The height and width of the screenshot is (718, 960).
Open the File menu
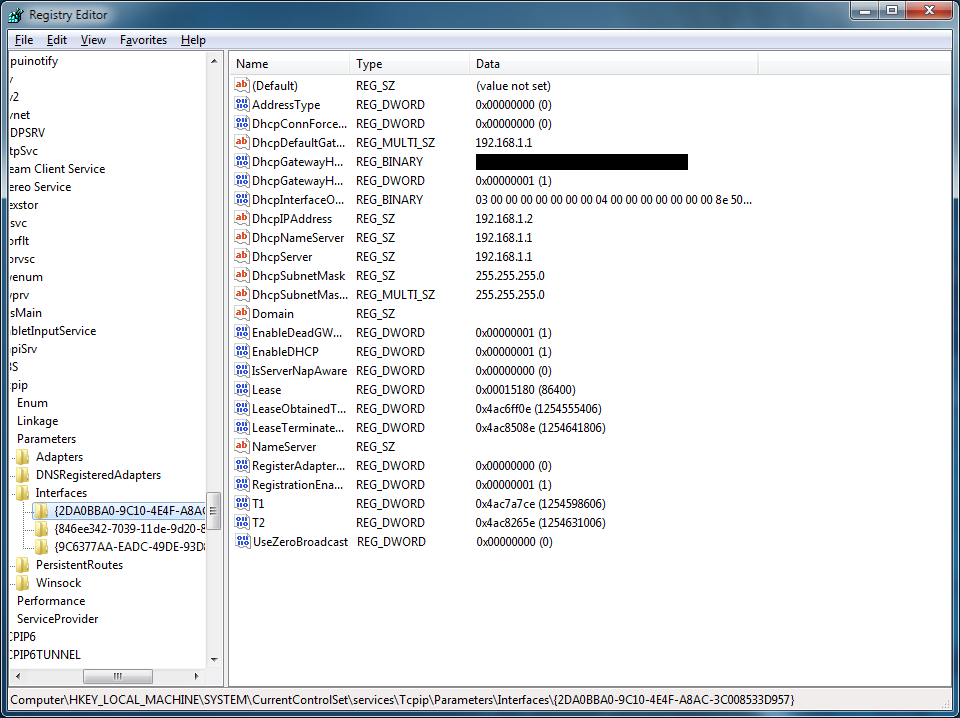(x=23, y=40)
